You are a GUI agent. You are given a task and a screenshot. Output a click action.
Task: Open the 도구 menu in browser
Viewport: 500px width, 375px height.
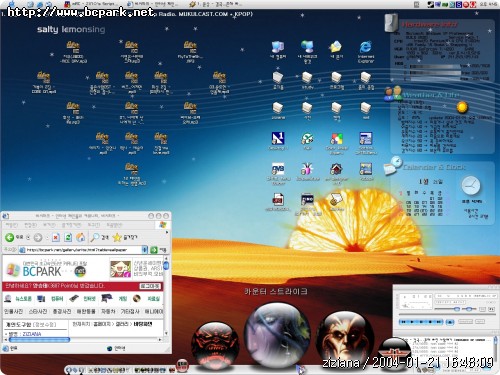point(94,225)
